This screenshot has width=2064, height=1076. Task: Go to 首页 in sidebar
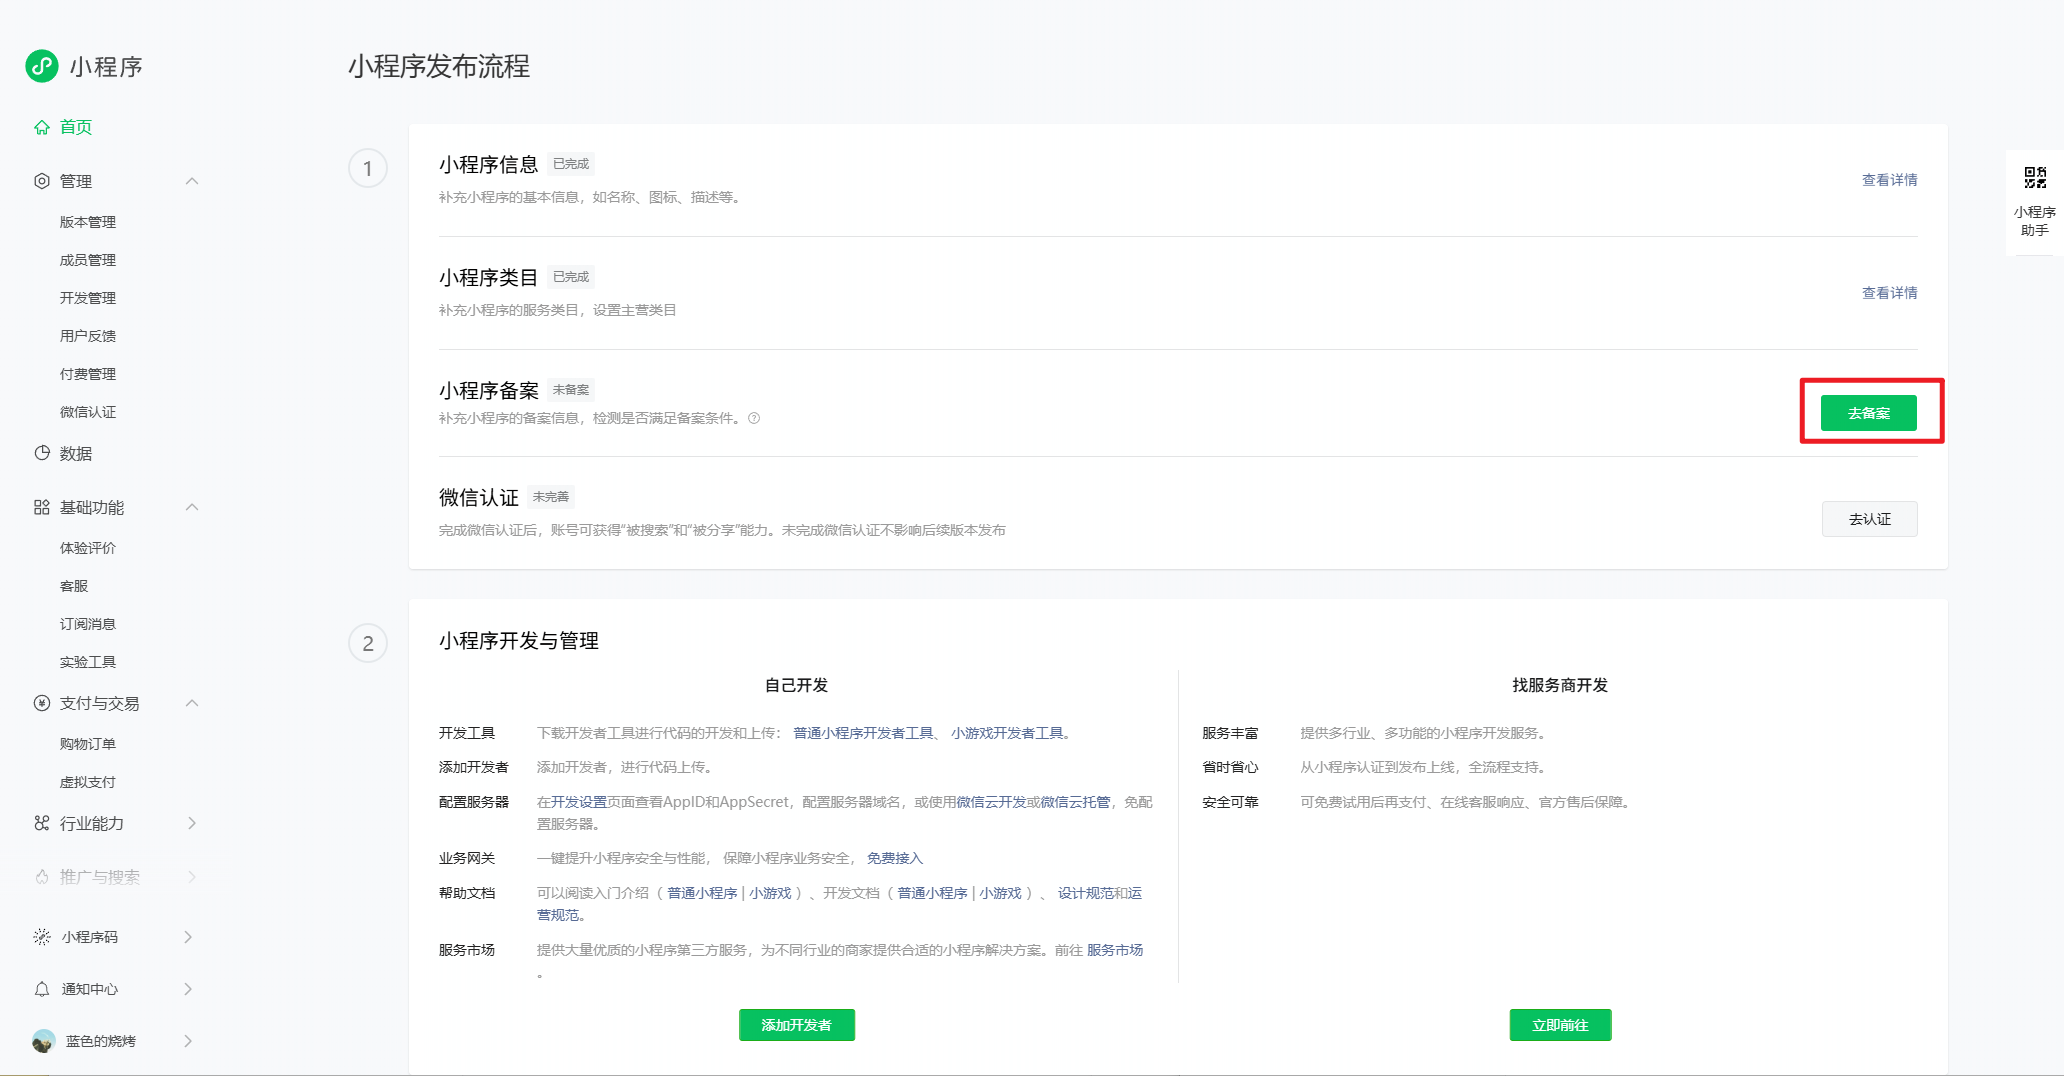76,127
